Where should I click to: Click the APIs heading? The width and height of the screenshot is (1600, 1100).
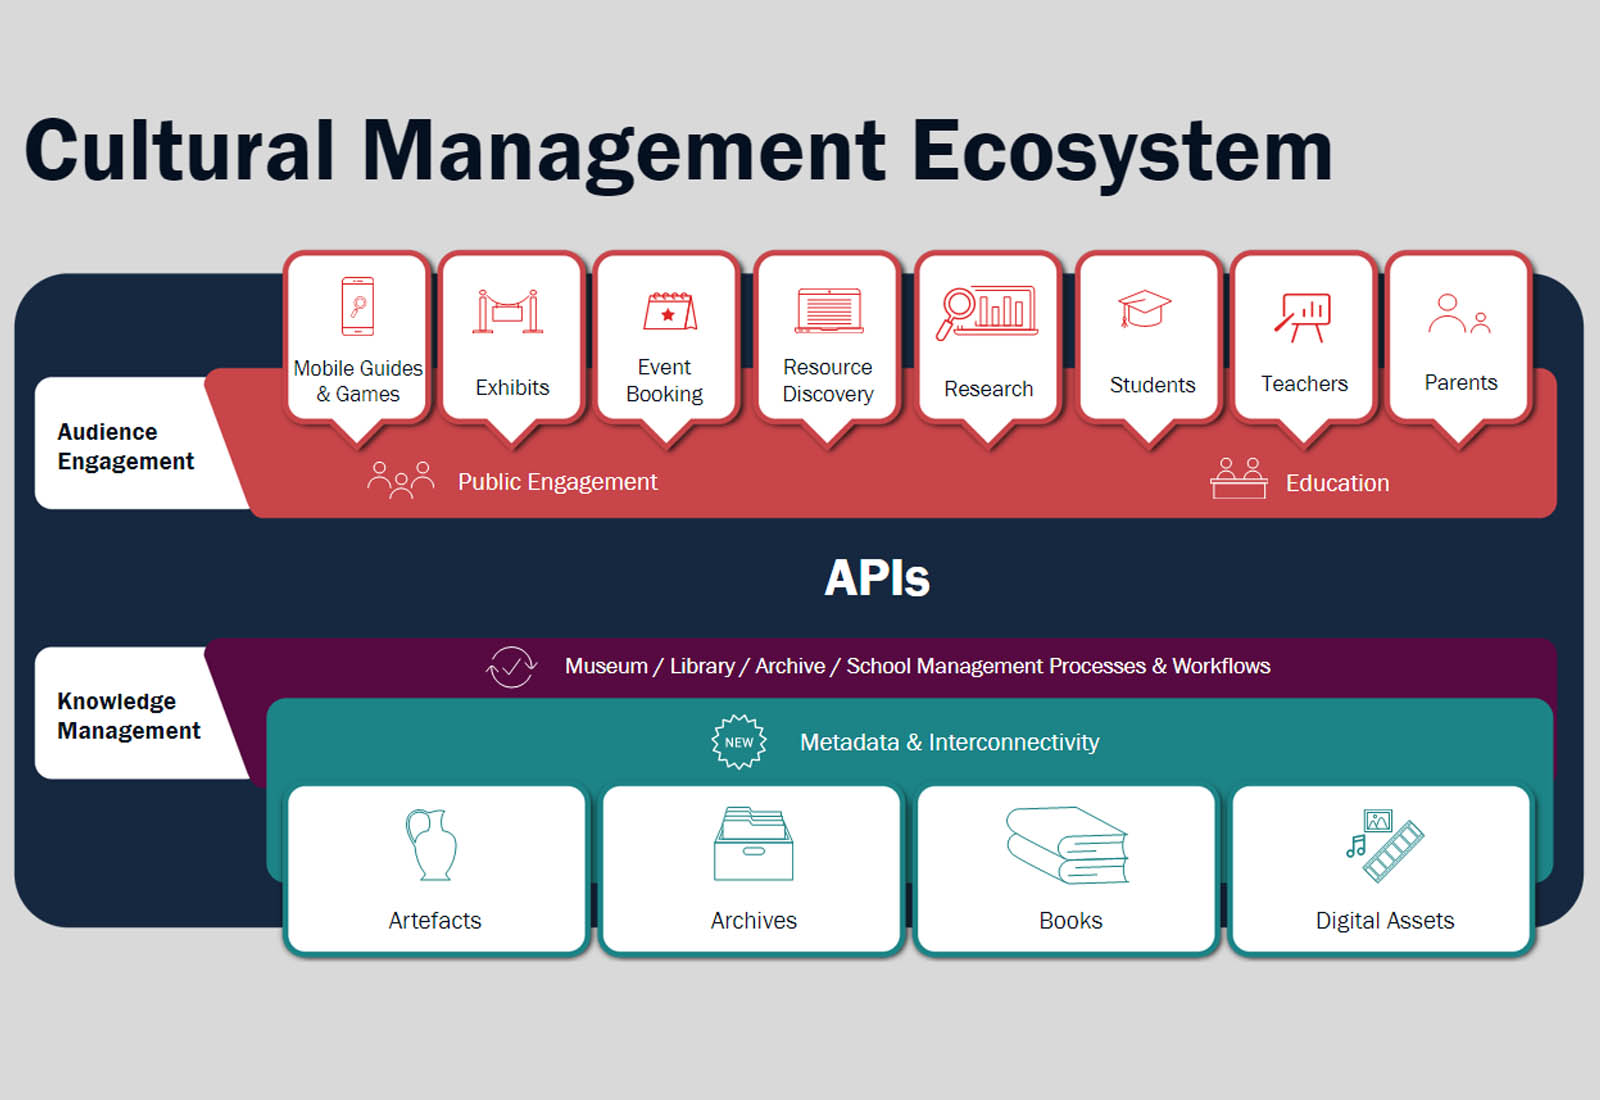(x=877, y=578)
